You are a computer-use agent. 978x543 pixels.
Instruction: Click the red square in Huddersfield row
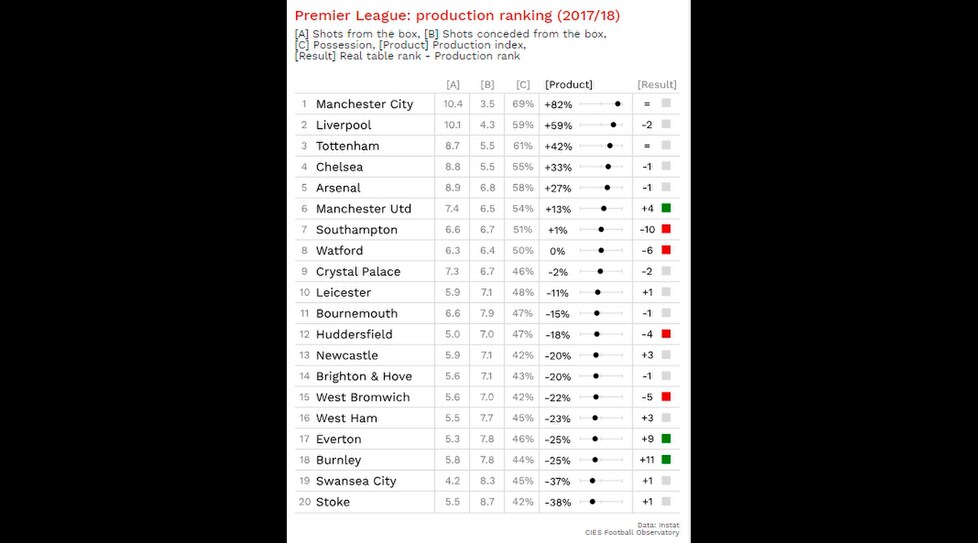coord(666,334)
